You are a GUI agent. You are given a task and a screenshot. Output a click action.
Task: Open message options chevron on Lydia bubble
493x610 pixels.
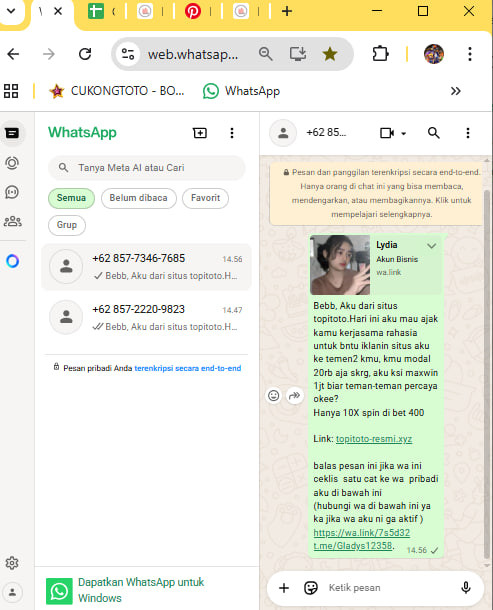(x=432, y=246)
